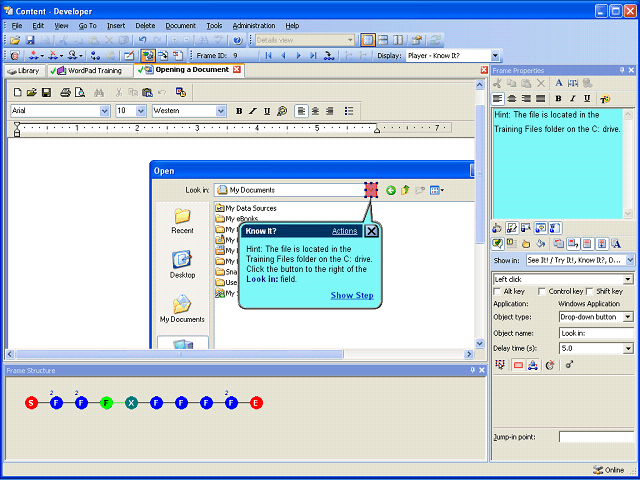The width and height of the screenshot is (640, 480).
Task: Click the WordPad bullets icon in screenshot
Action: 349,111
